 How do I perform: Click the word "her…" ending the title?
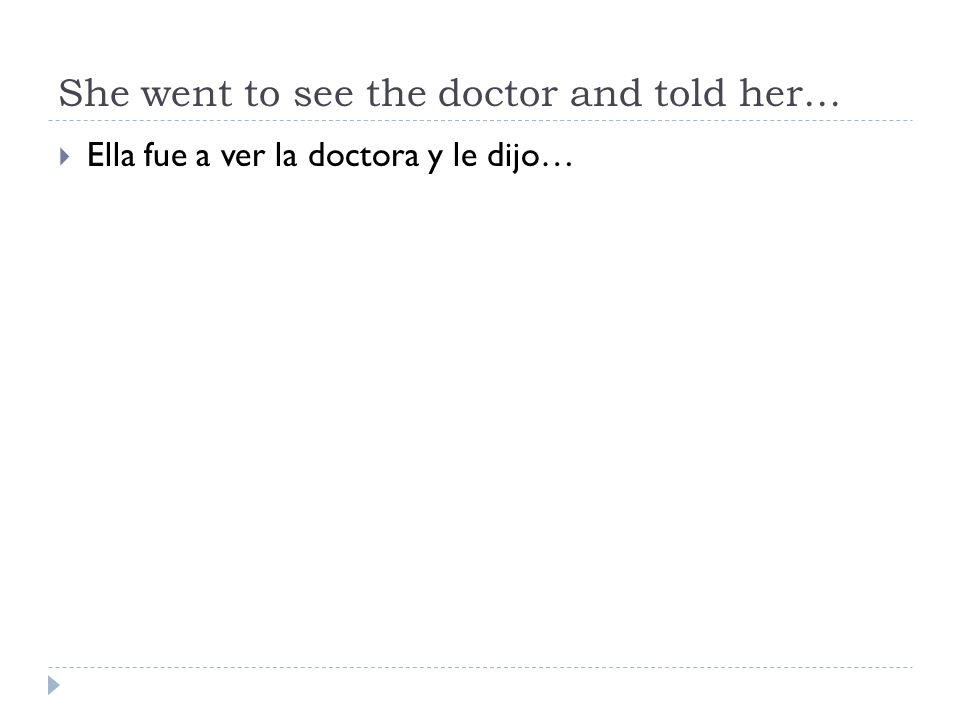(x=789, y=93)
